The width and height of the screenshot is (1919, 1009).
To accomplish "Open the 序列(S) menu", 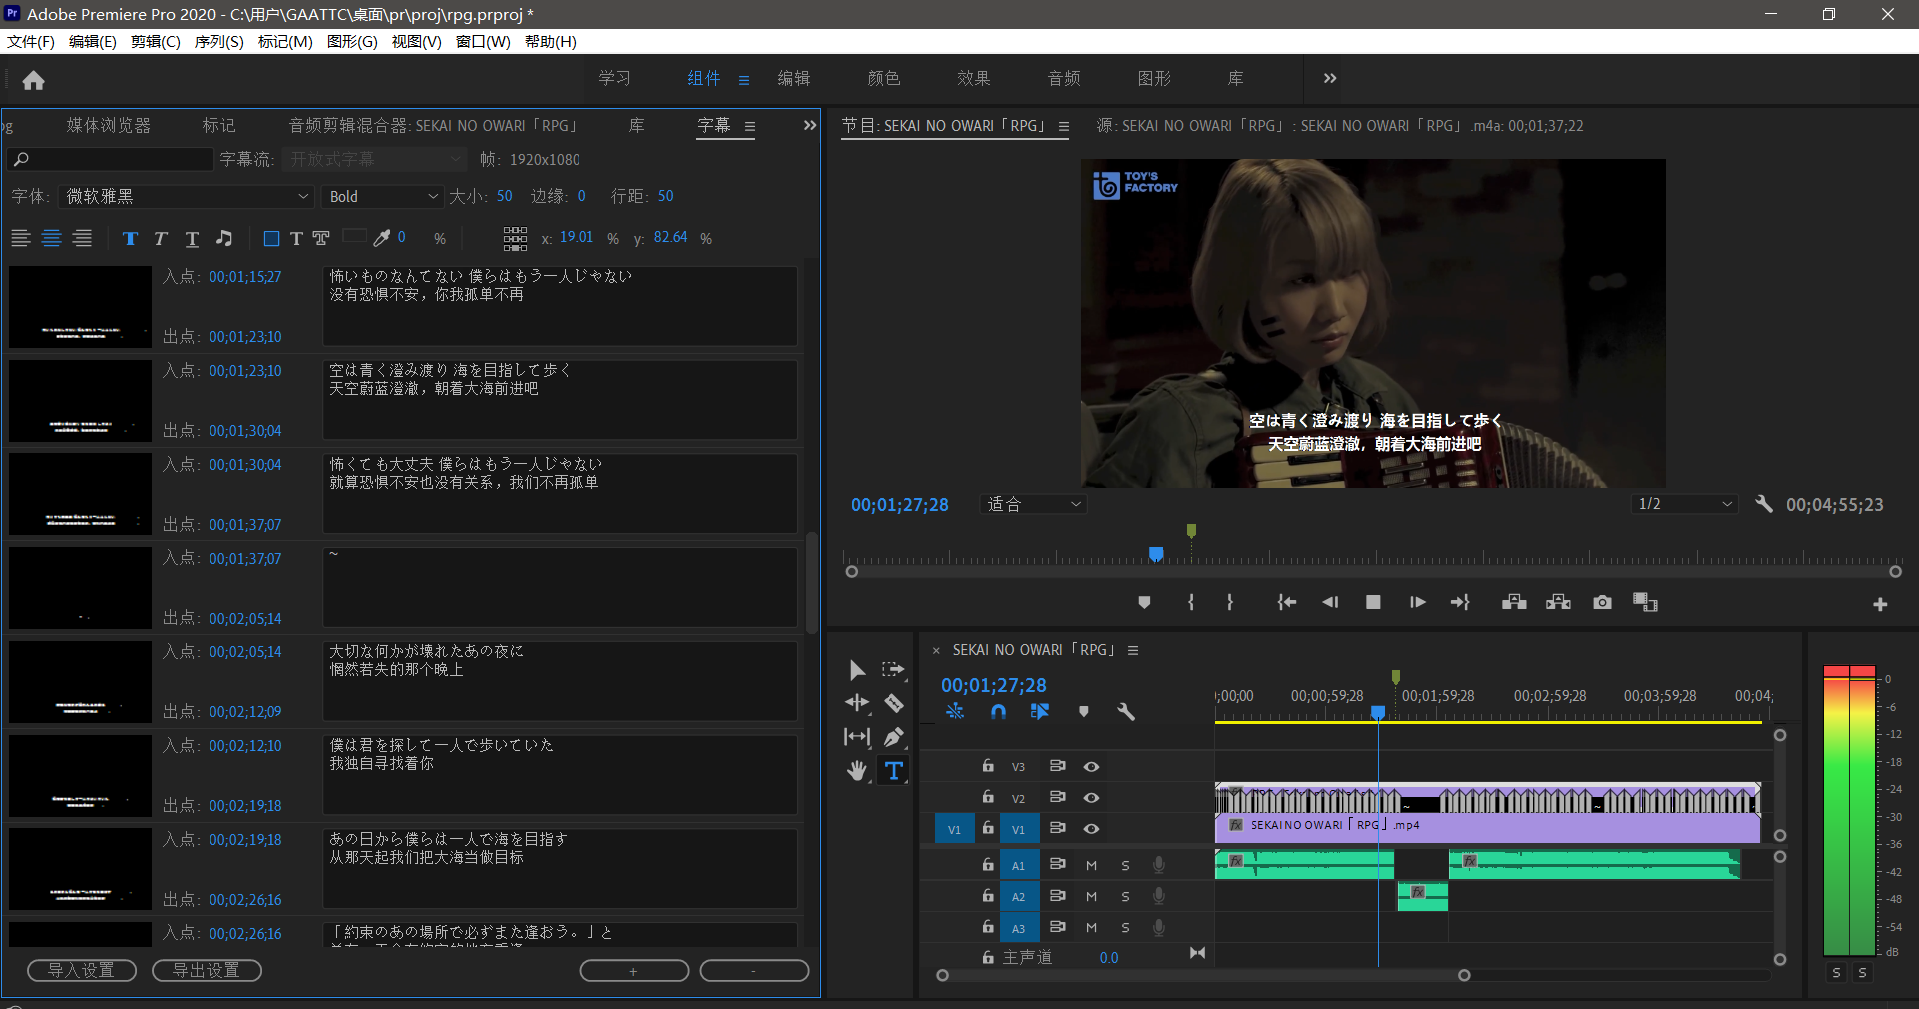I will pyautogui.click(x=218, y=42).
